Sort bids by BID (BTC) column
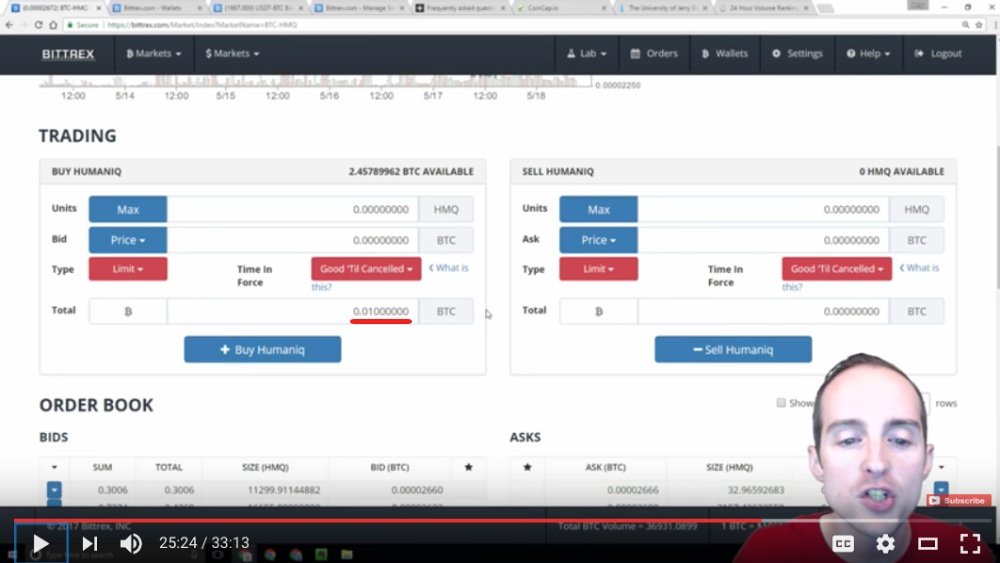1000x563 pixels. click(x=390, y=467)
